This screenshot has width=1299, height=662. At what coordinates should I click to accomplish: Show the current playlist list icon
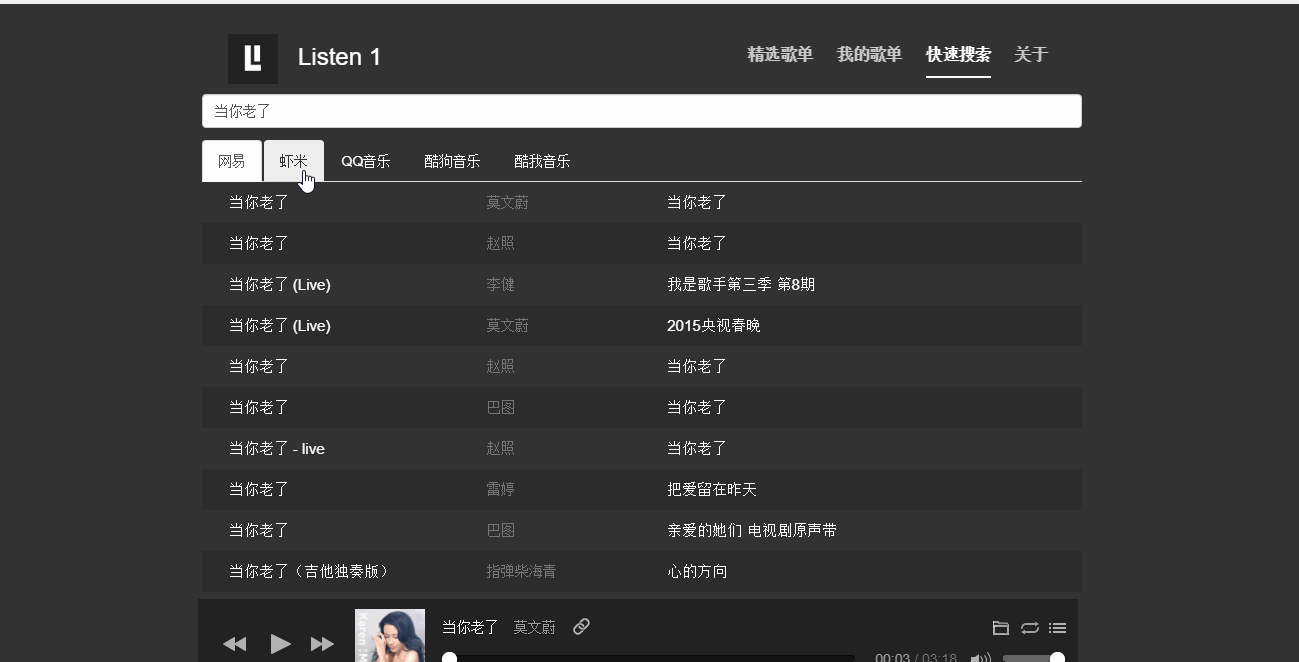(1058, 628)
